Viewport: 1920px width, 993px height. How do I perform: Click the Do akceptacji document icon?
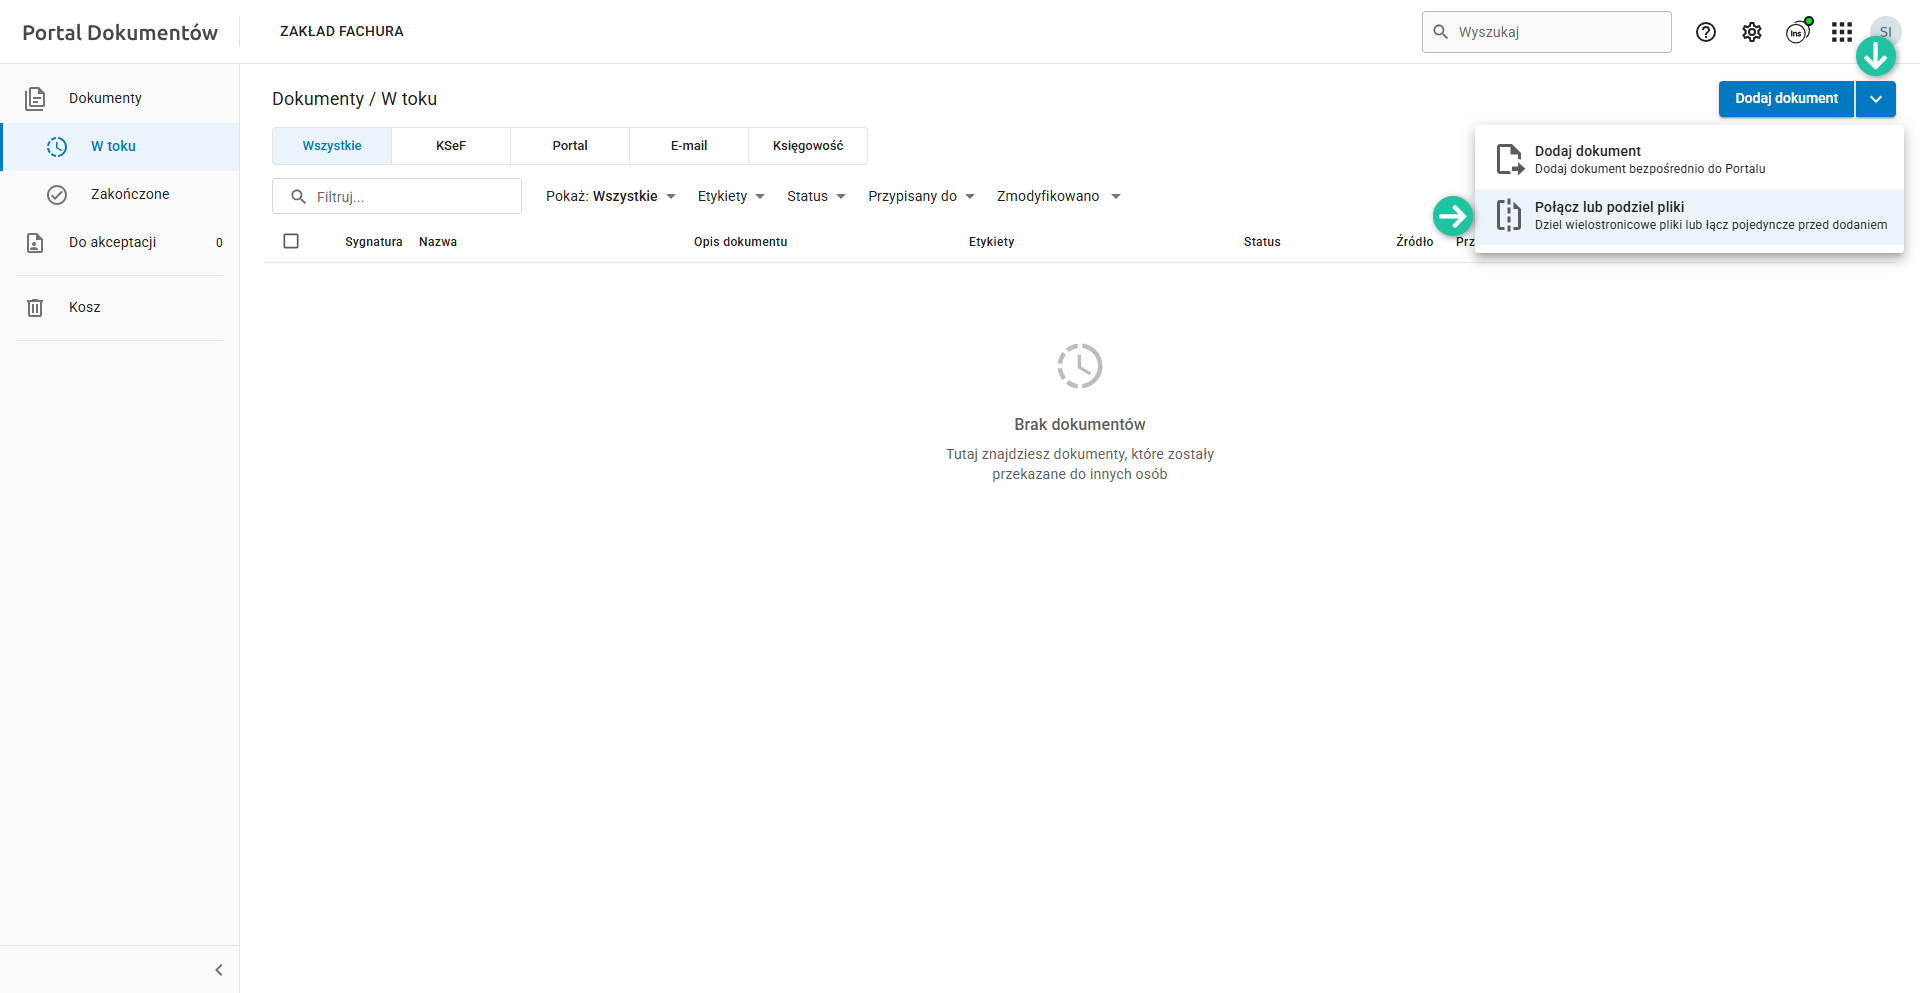[35, 243]
